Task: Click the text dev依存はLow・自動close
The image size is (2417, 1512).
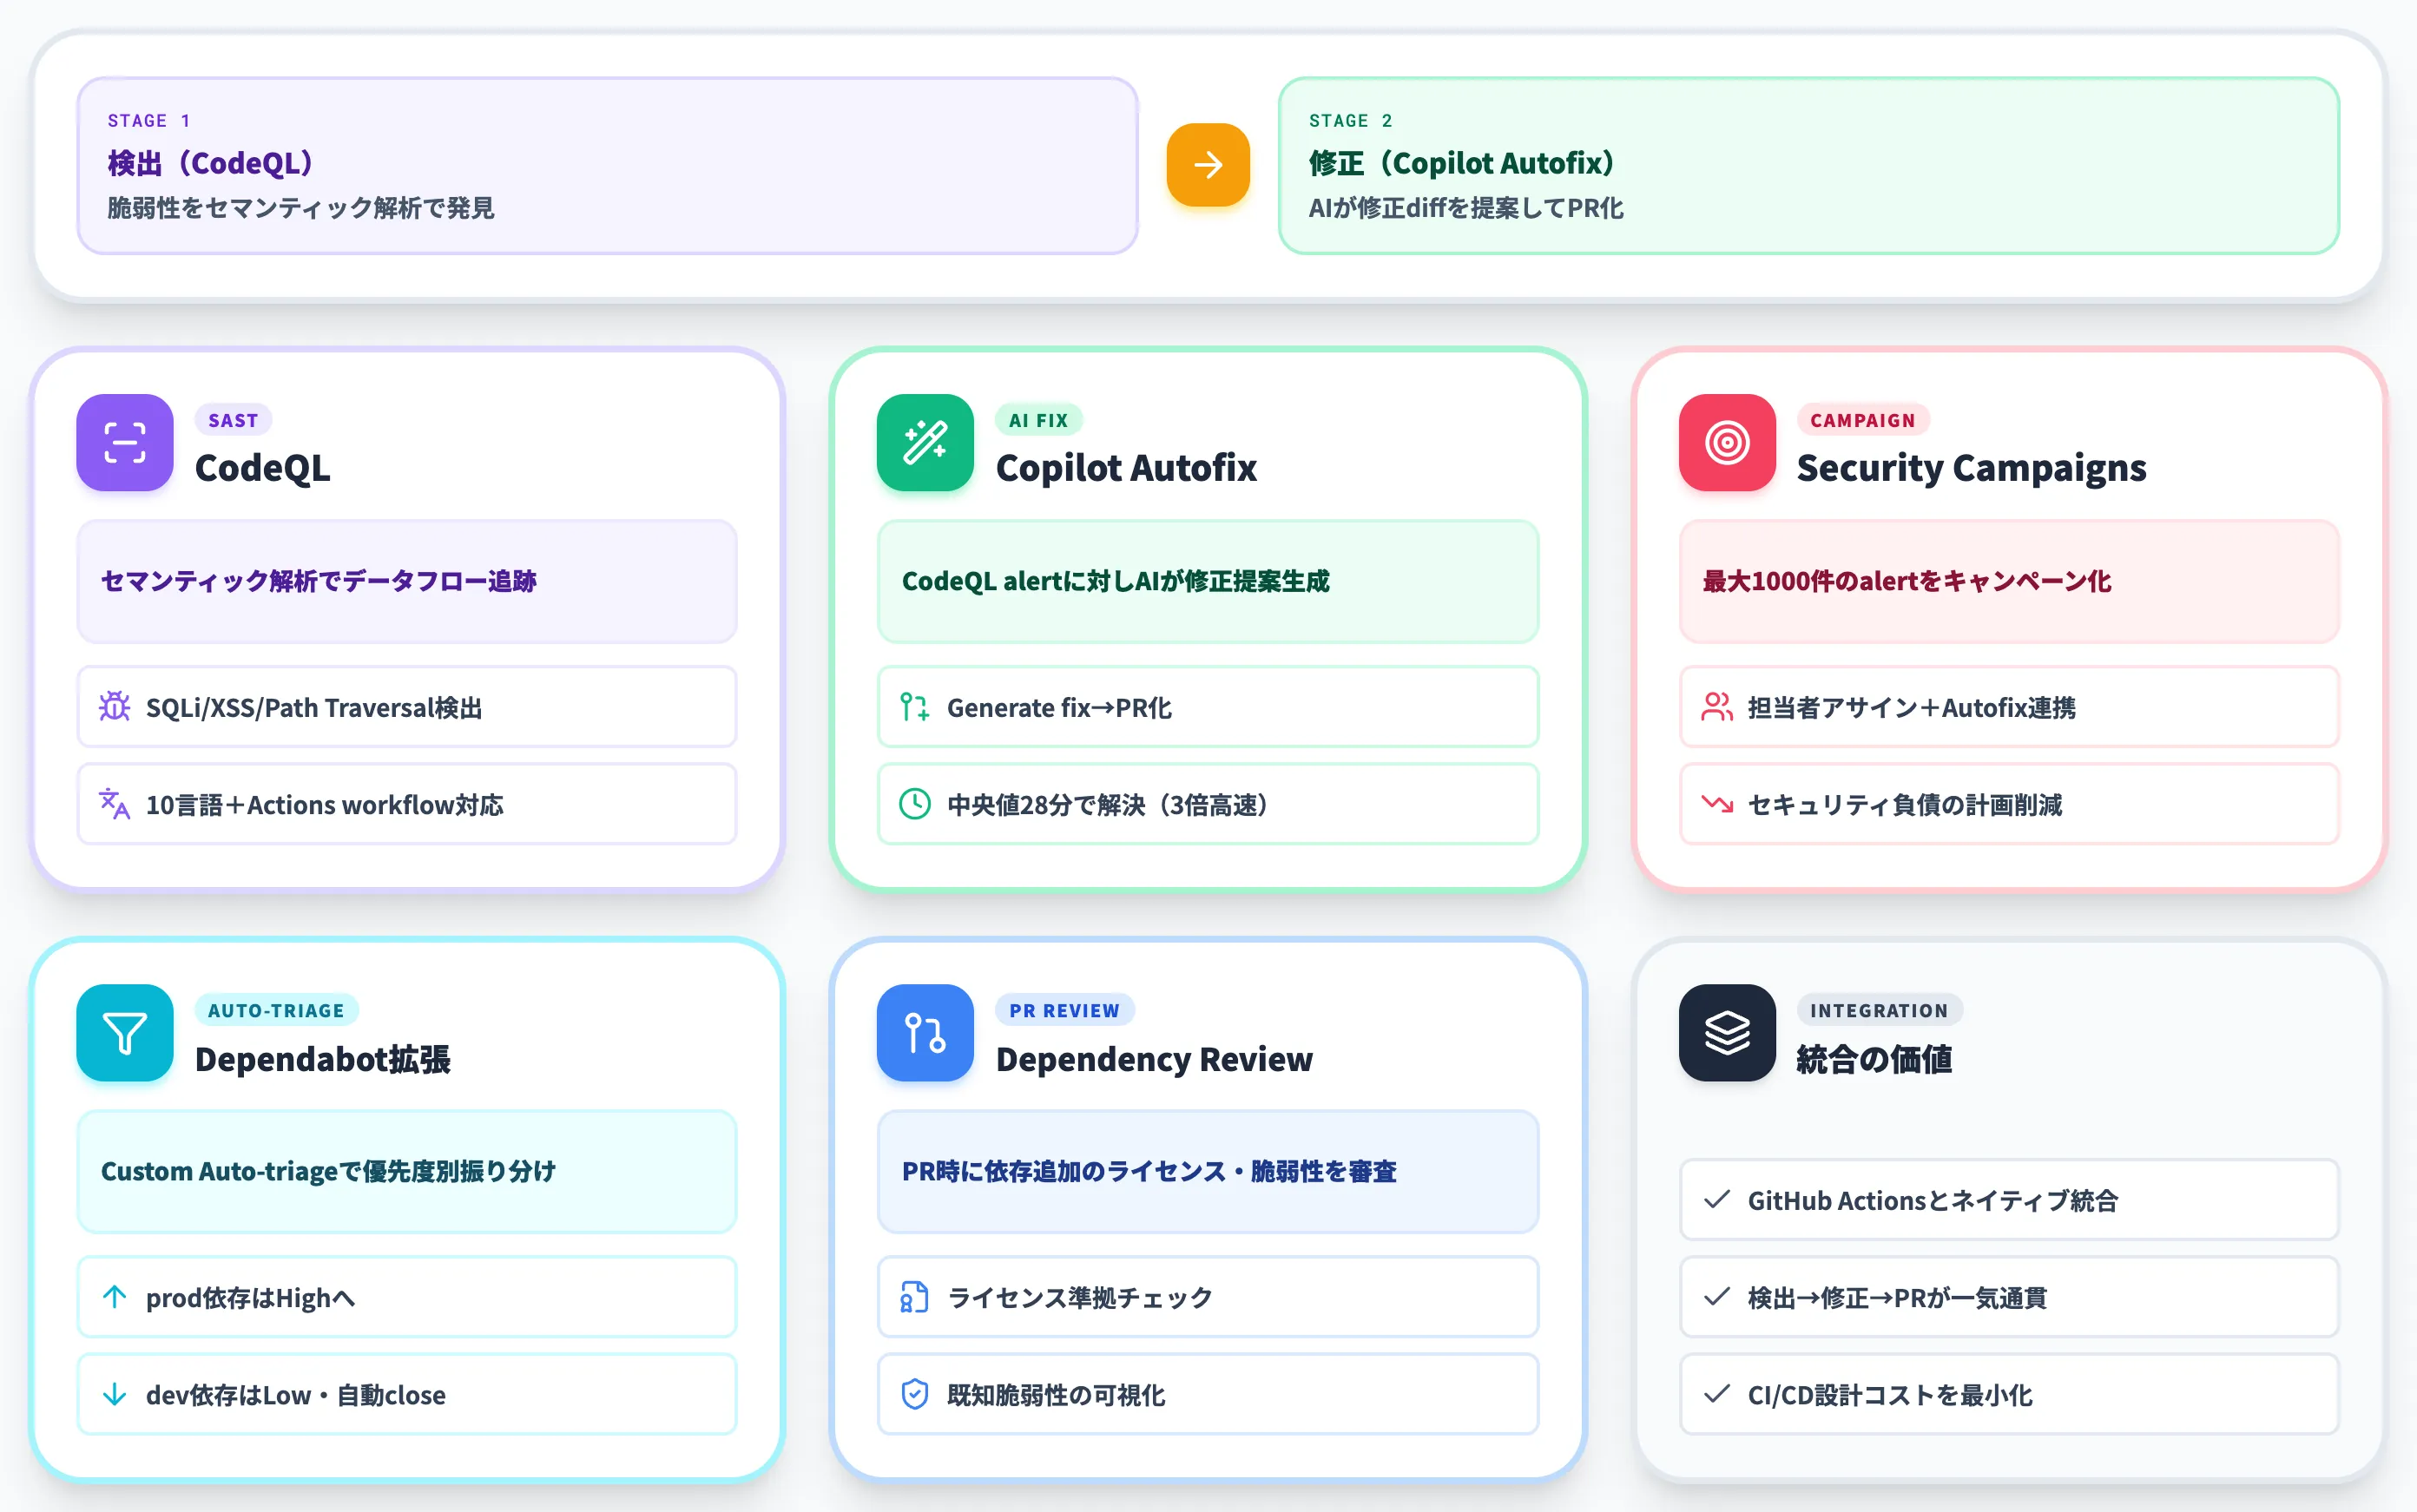Action: click(296, 1394)
